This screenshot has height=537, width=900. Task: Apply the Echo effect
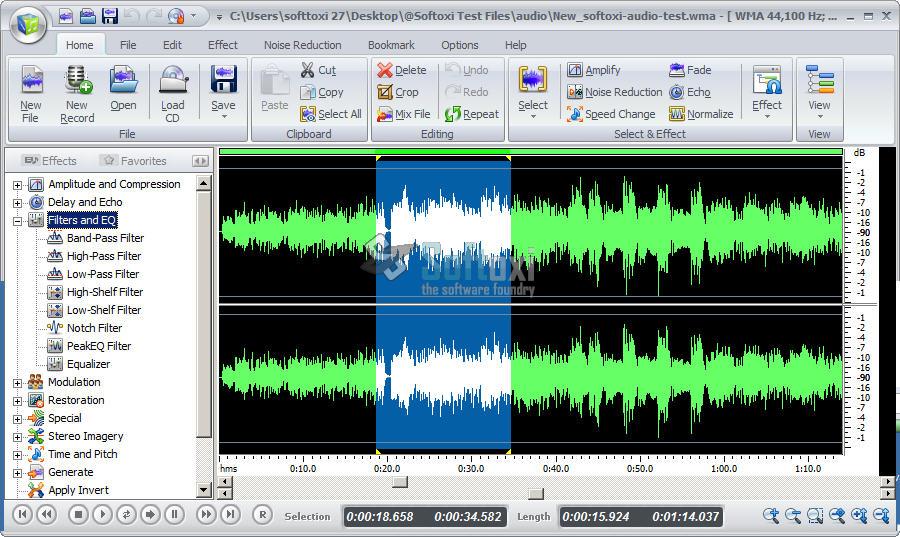point(690,92)
